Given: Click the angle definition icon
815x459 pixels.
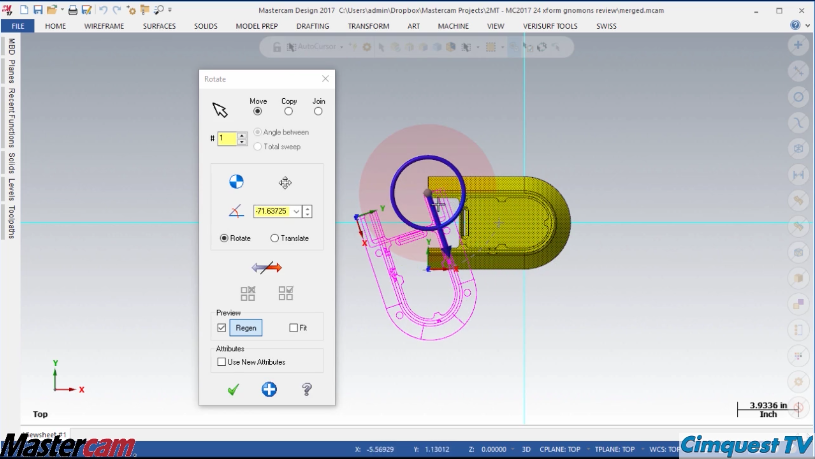Looking at the screenshot, I should [x=236, y=212].
